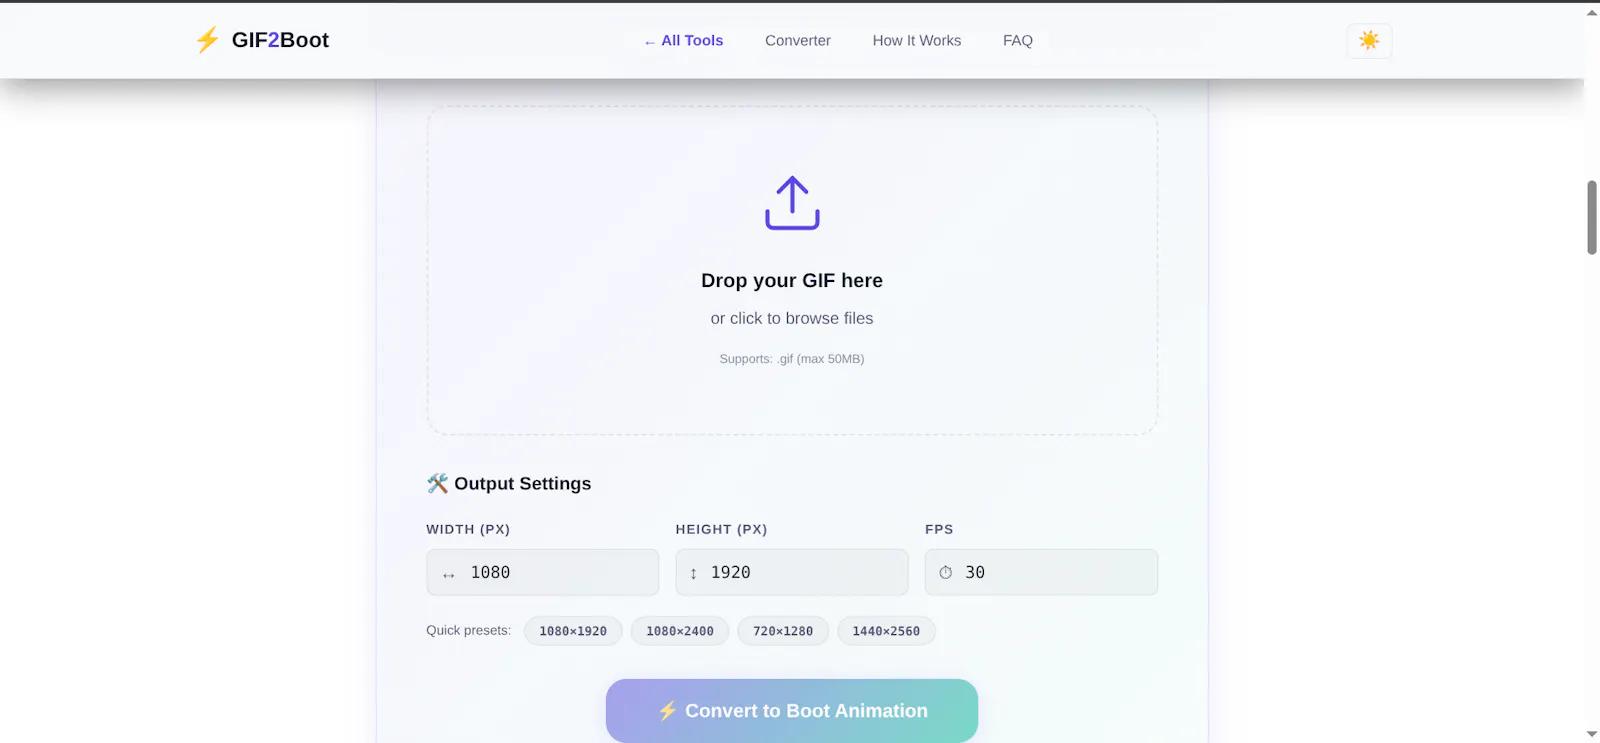This screenshot has width=1600, height=743.
Task: Click the tools icon beside Output Settings
Action: [437, 484]
